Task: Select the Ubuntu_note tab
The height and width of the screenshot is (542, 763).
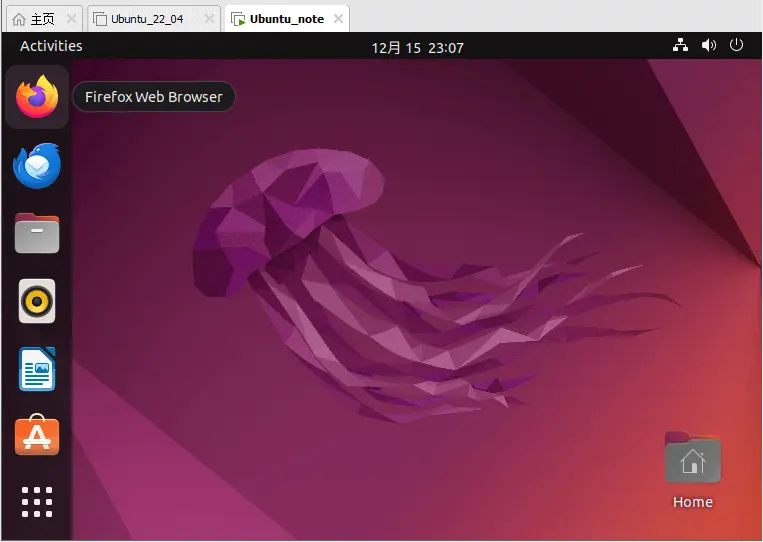Action: (x=287, y=19)
